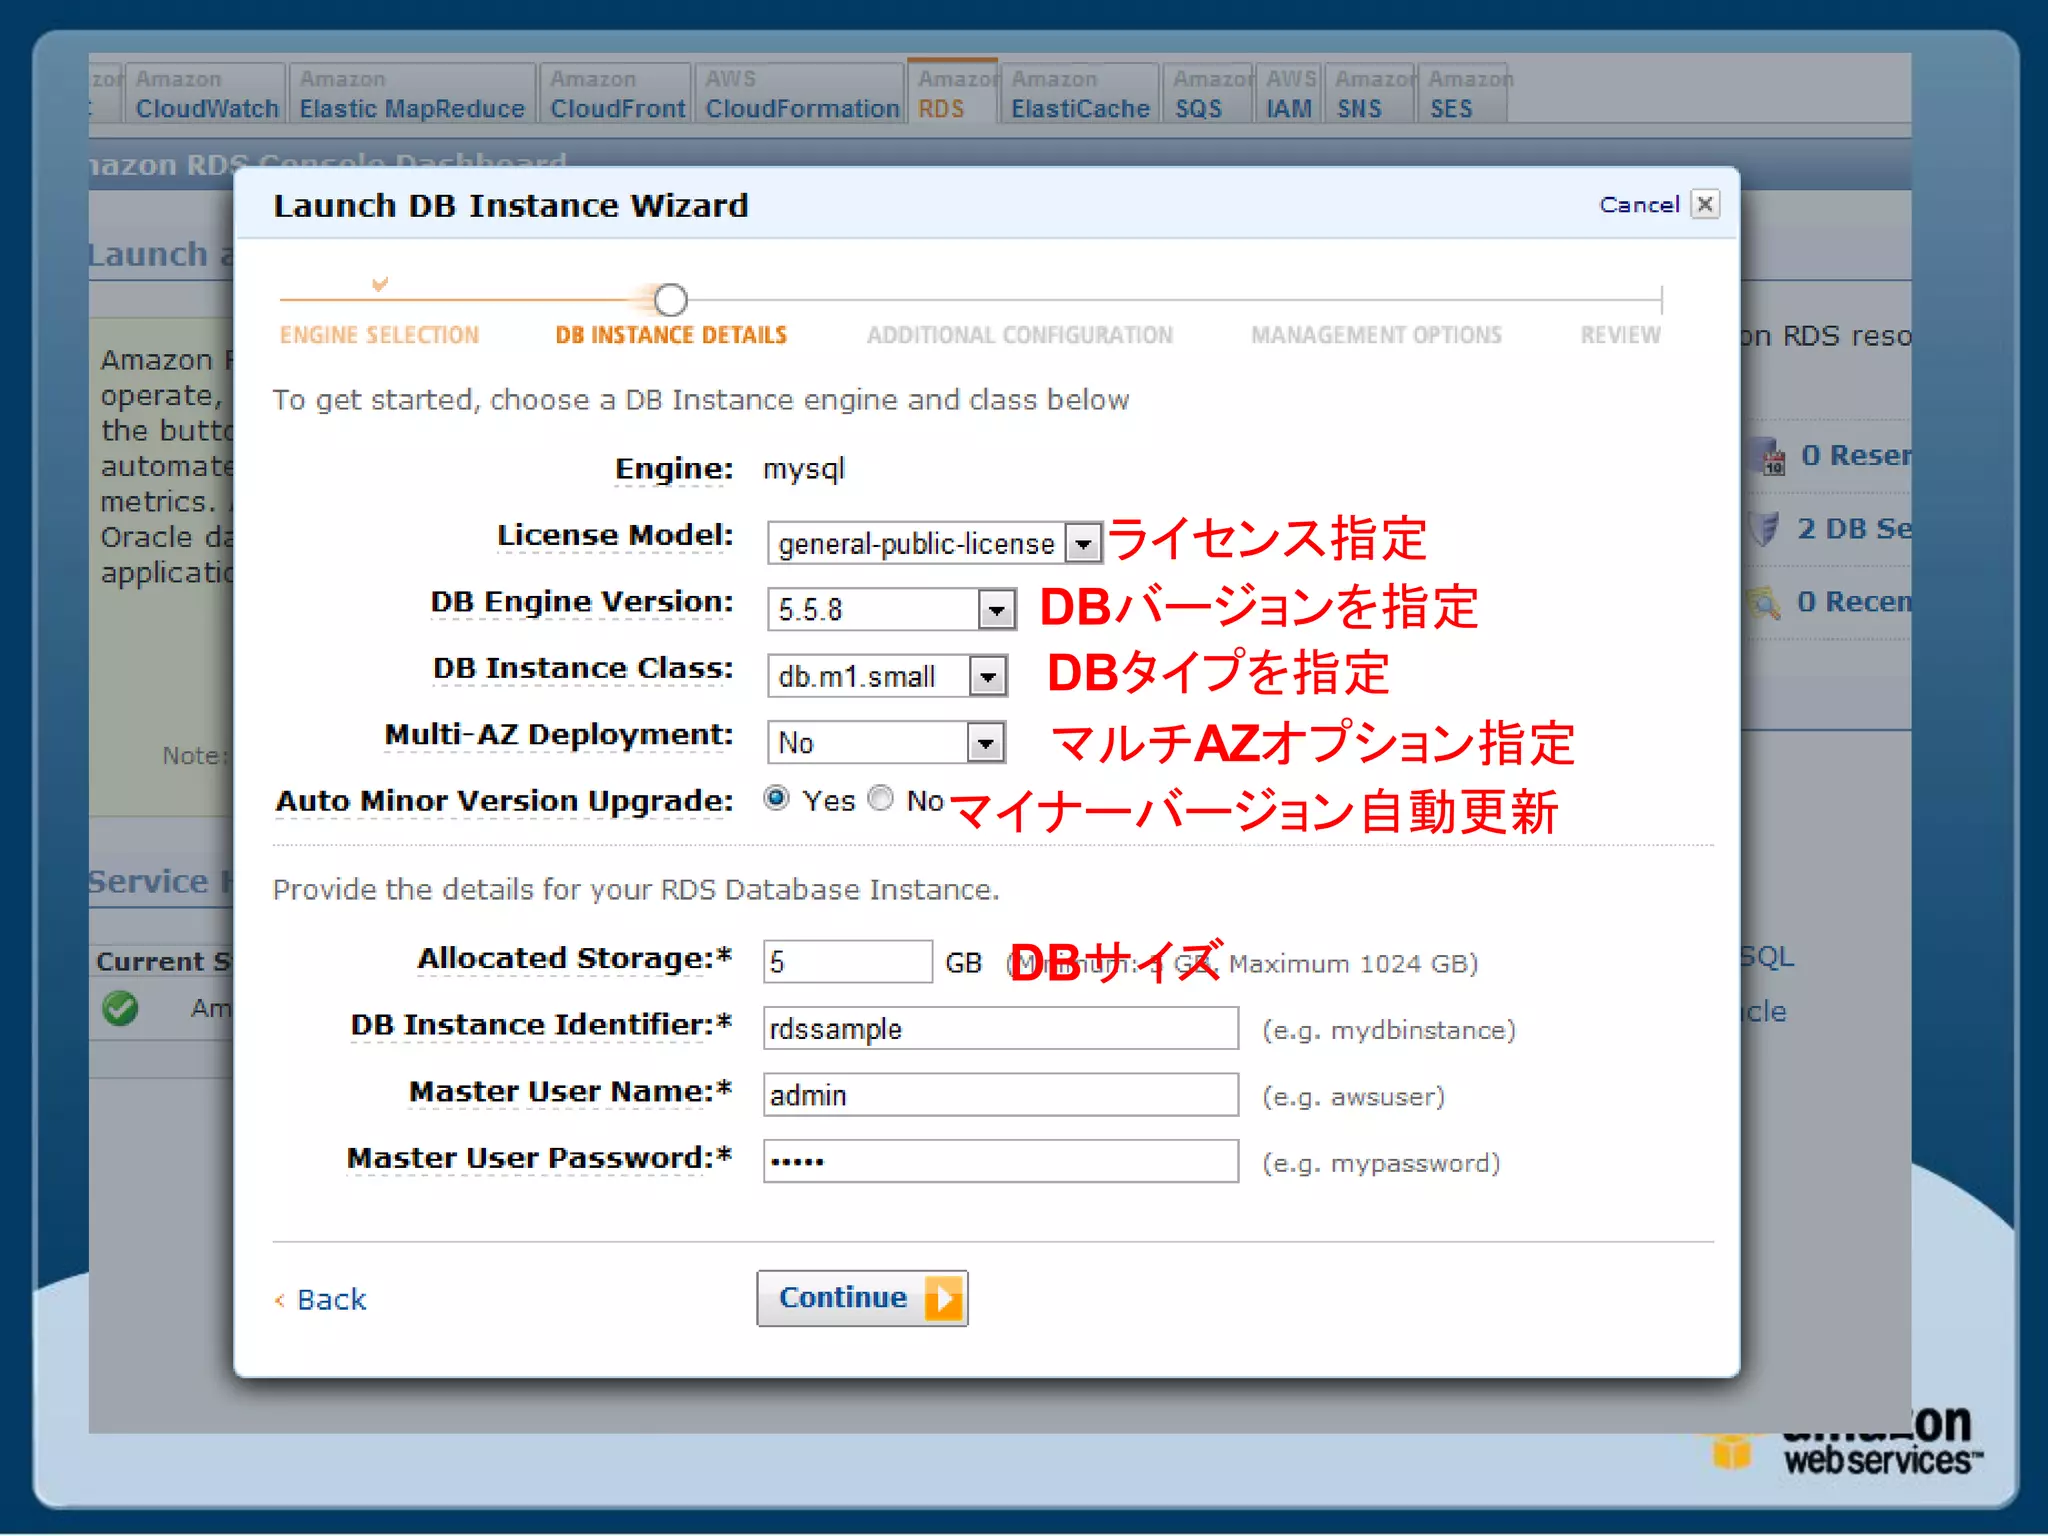This screenshot has width=2048, height=1536.
Task: Select Yes for Auto Minor Version Upgrade
Action: tap(776, 798)
